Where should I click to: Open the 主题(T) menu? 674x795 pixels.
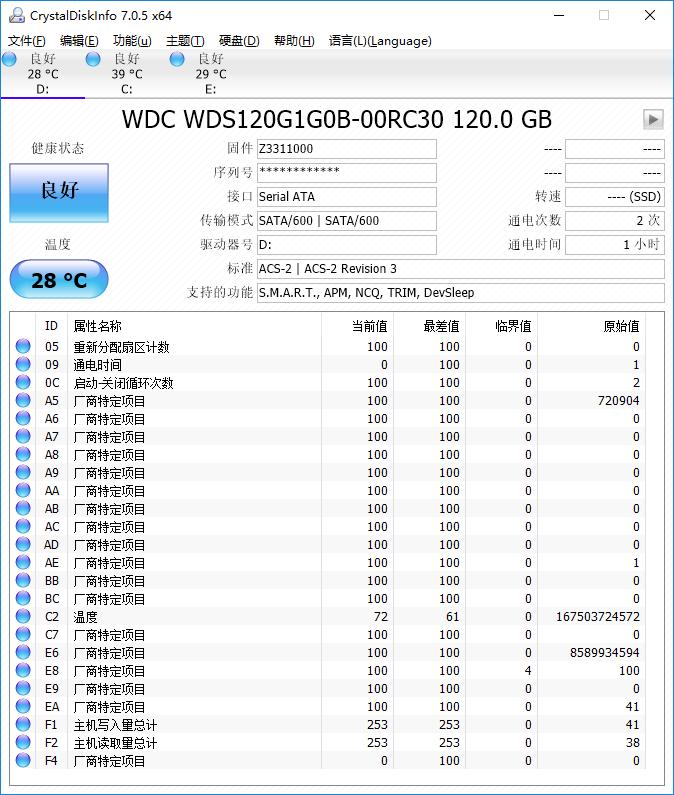coord(185,41)
